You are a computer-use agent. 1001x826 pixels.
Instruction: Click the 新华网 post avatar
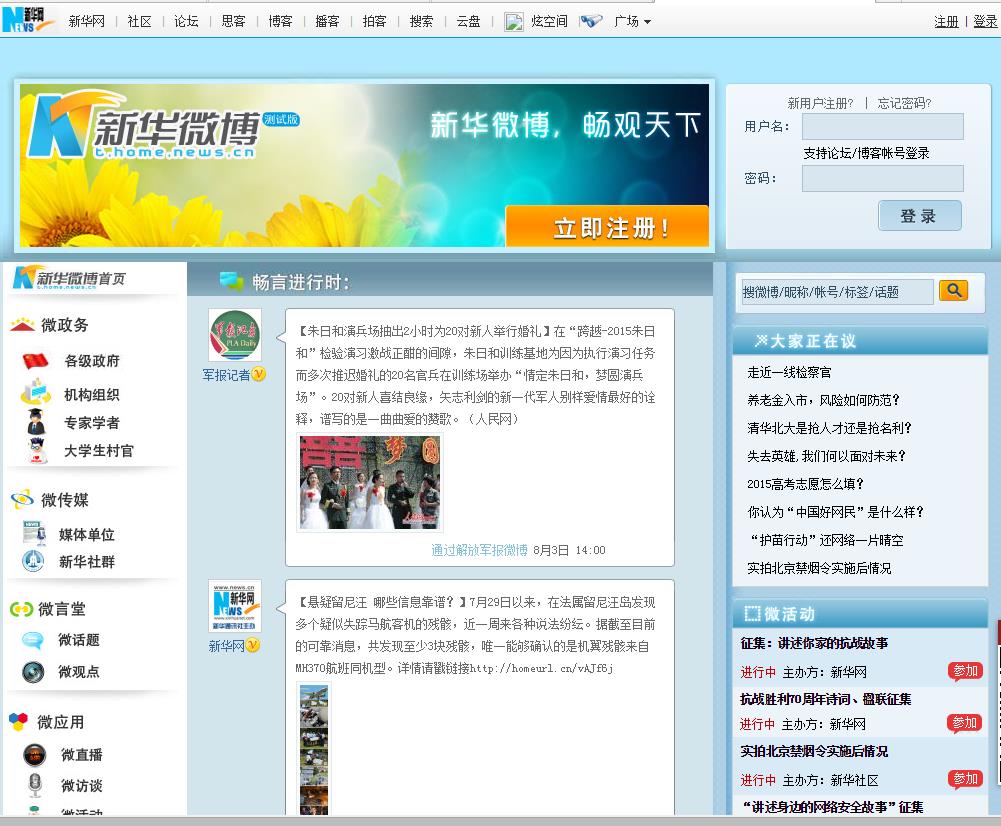(x=235, y=606)
